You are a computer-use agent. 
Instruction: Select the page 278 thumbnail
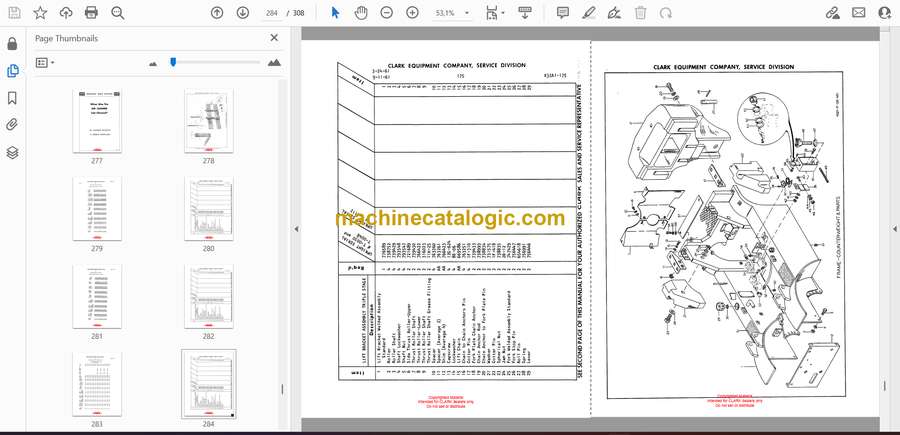tap(208, 121)
